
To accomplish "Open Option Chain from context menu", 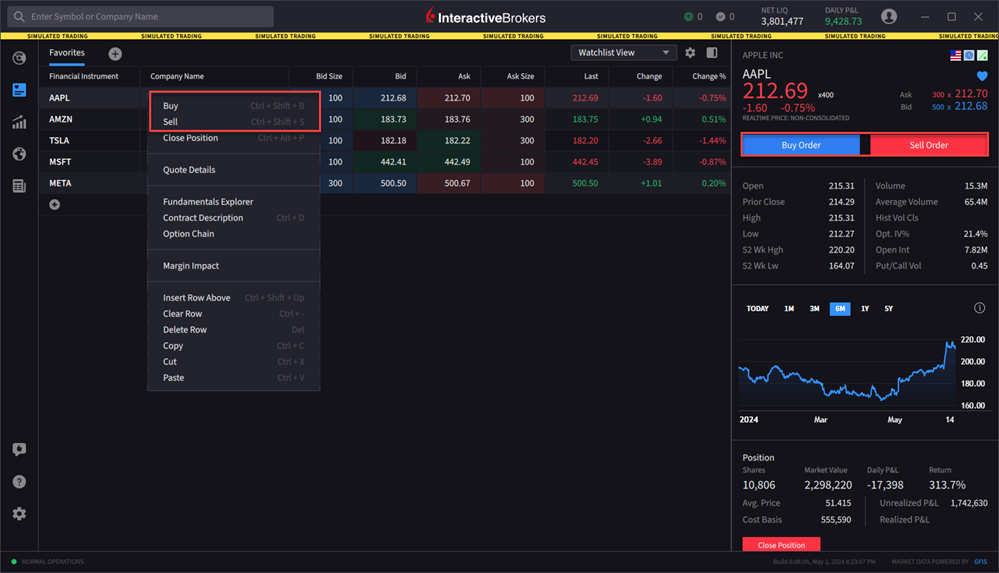I will click(233, 233).
